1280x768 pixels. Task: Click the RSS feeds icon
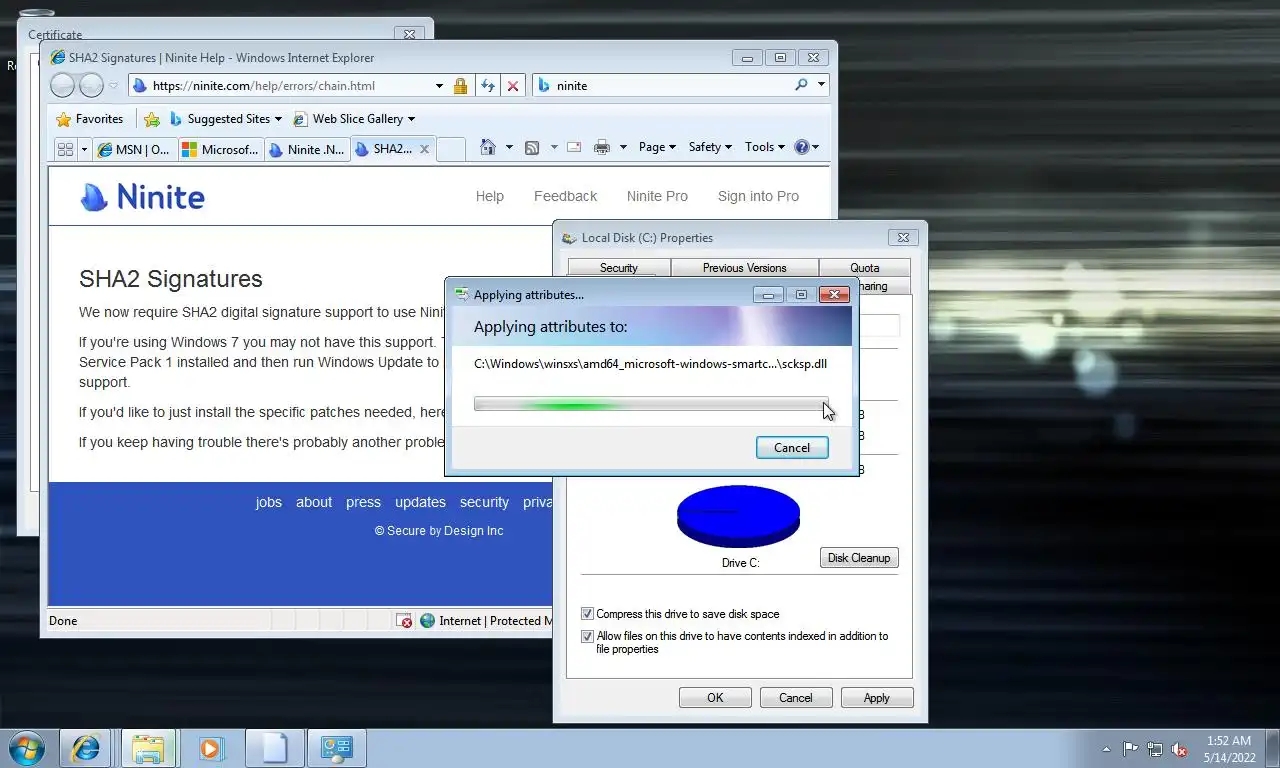click(532, 147)
